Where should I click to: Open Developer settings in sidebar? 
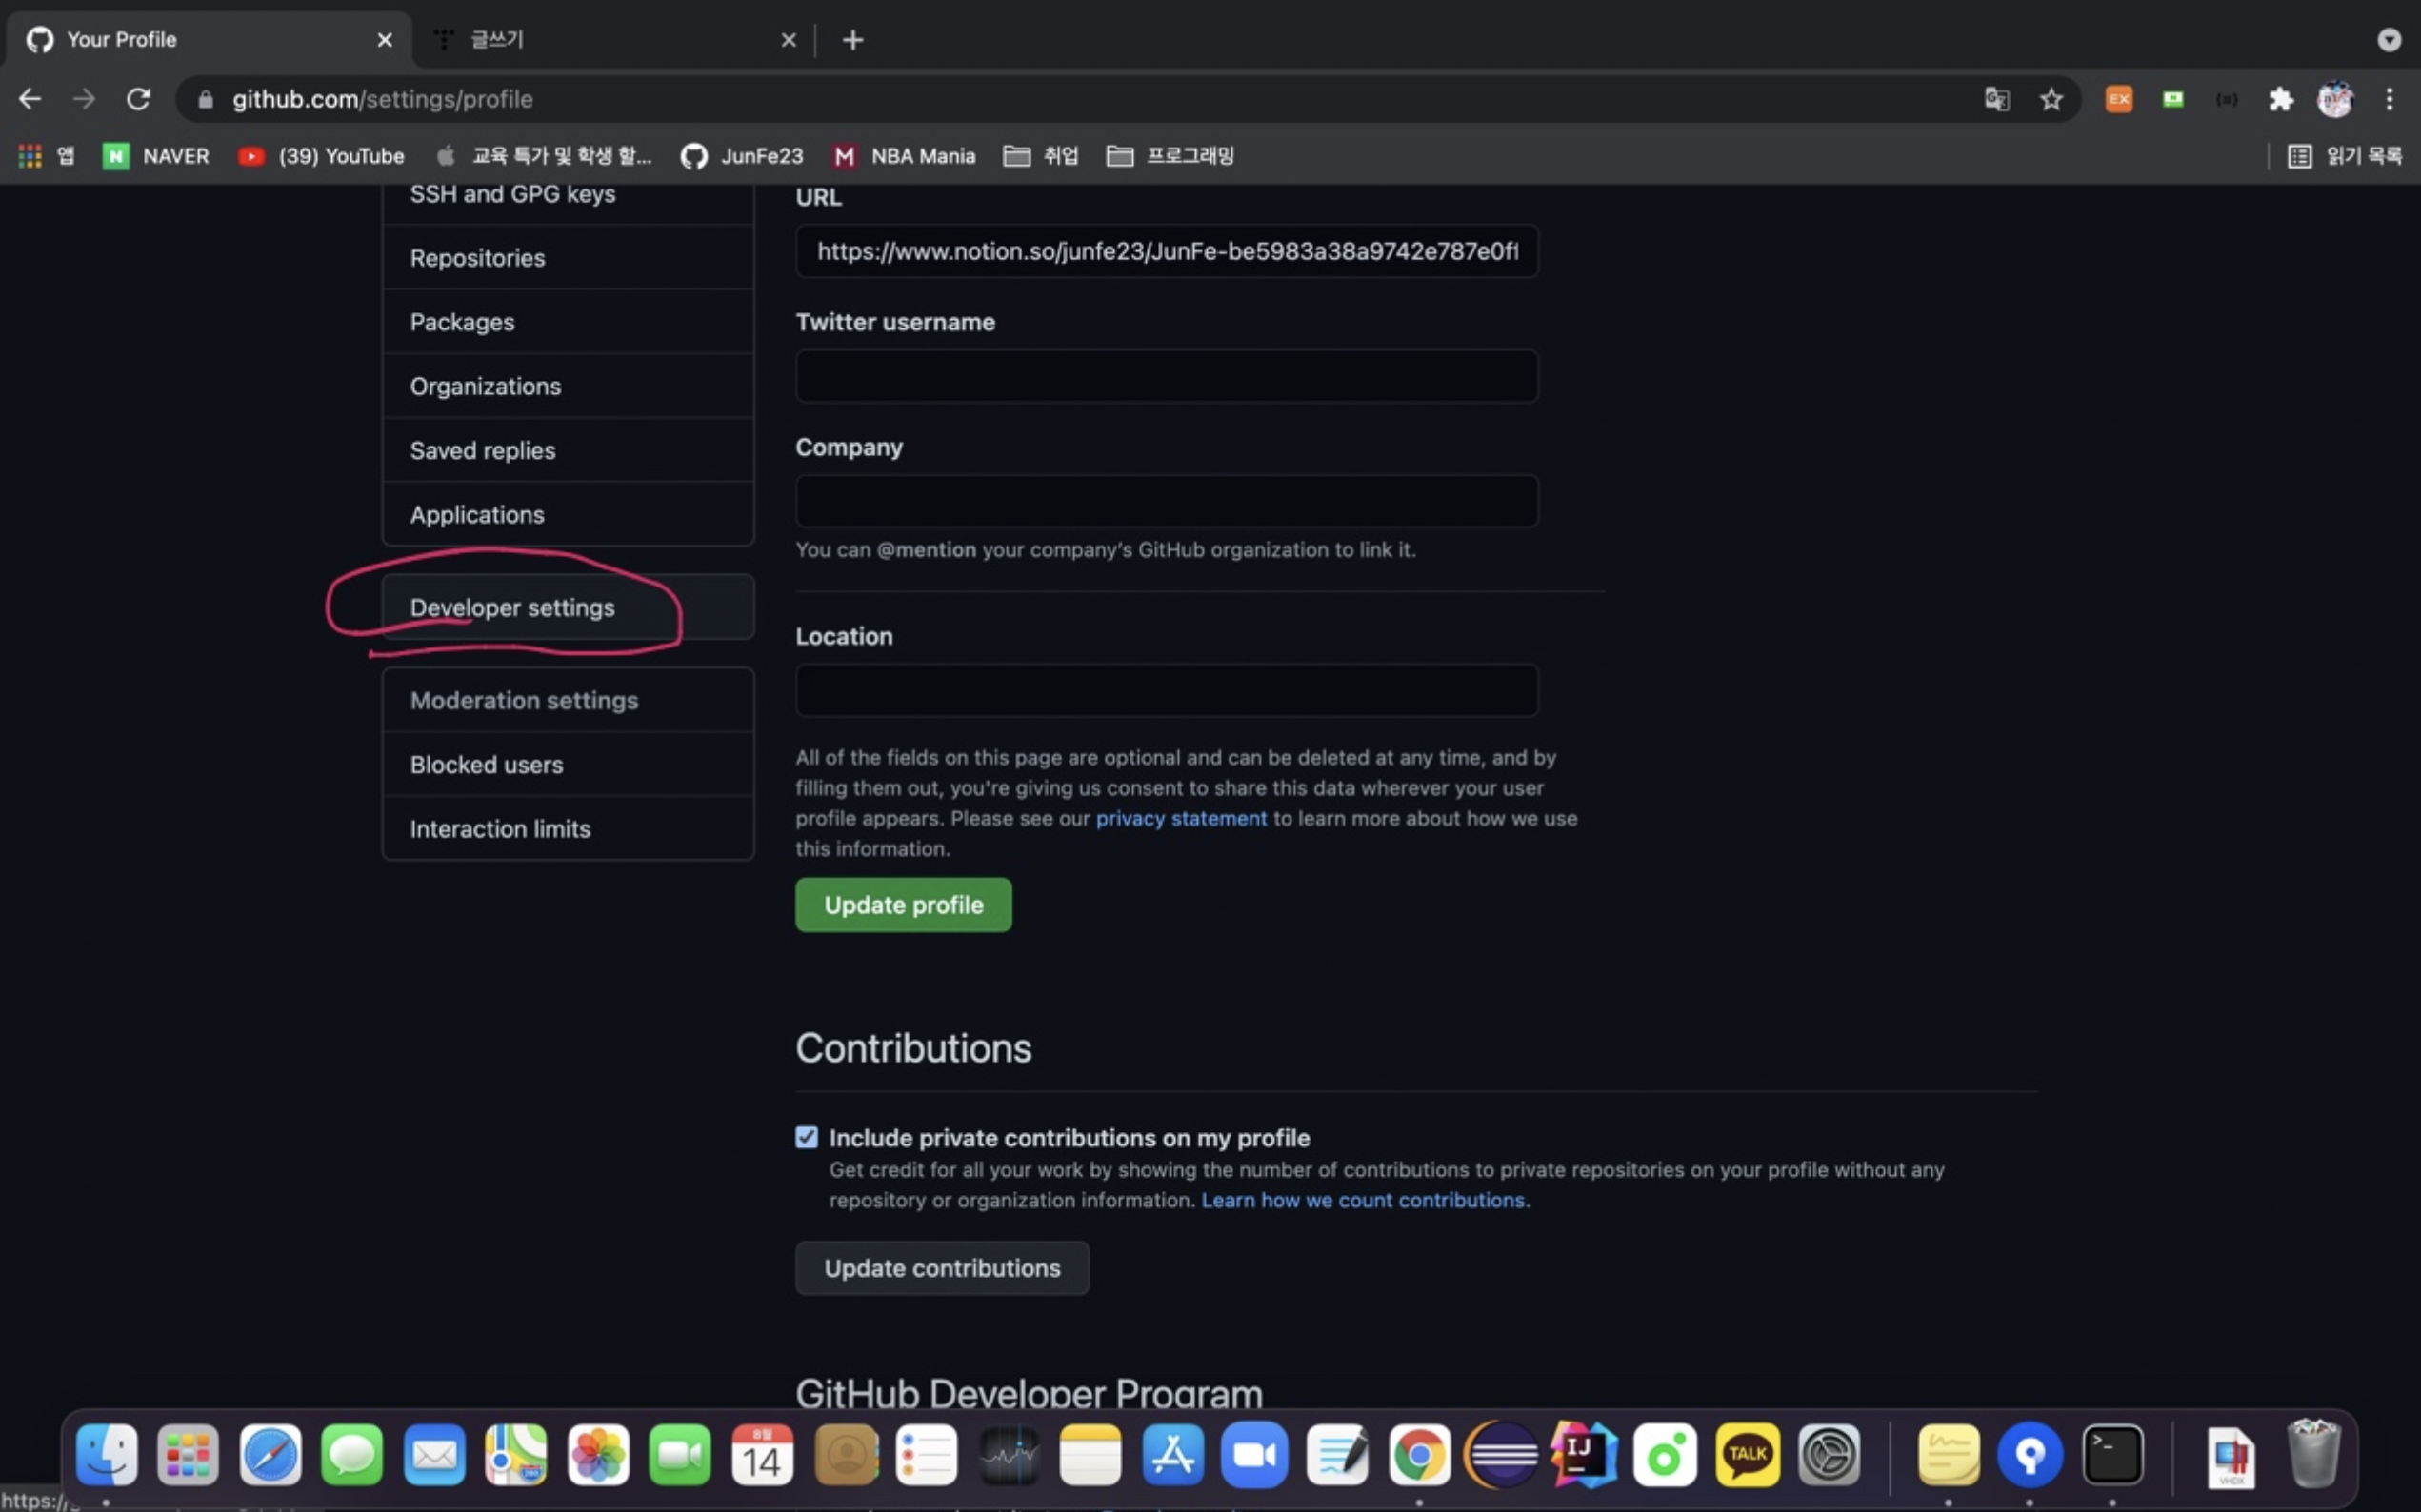(512, 607)
